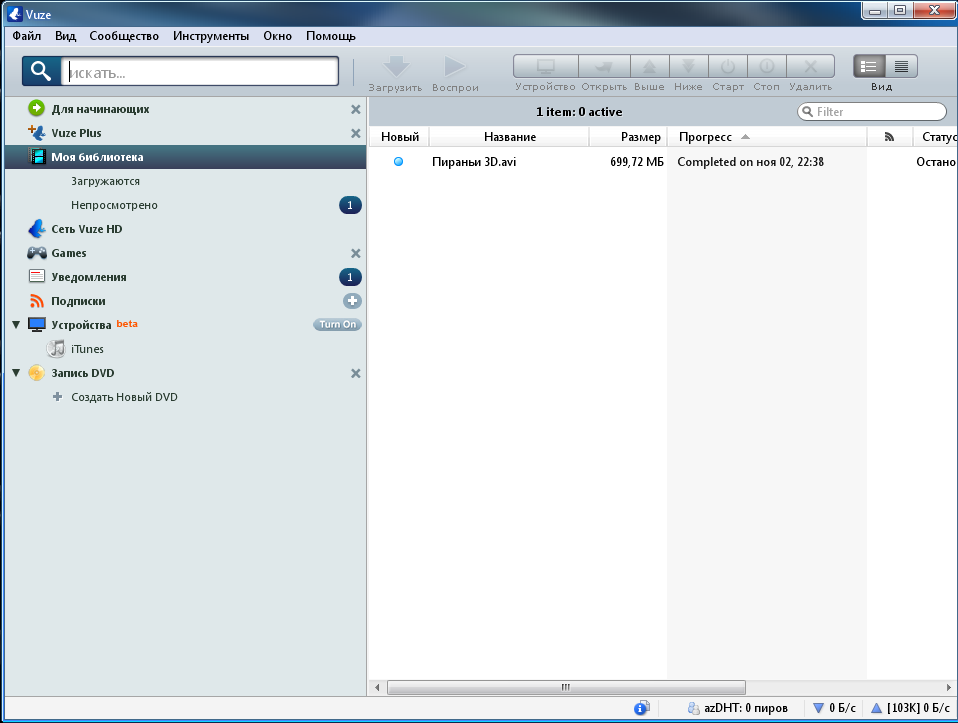Click Turn On for Устройства

point(337,325)
